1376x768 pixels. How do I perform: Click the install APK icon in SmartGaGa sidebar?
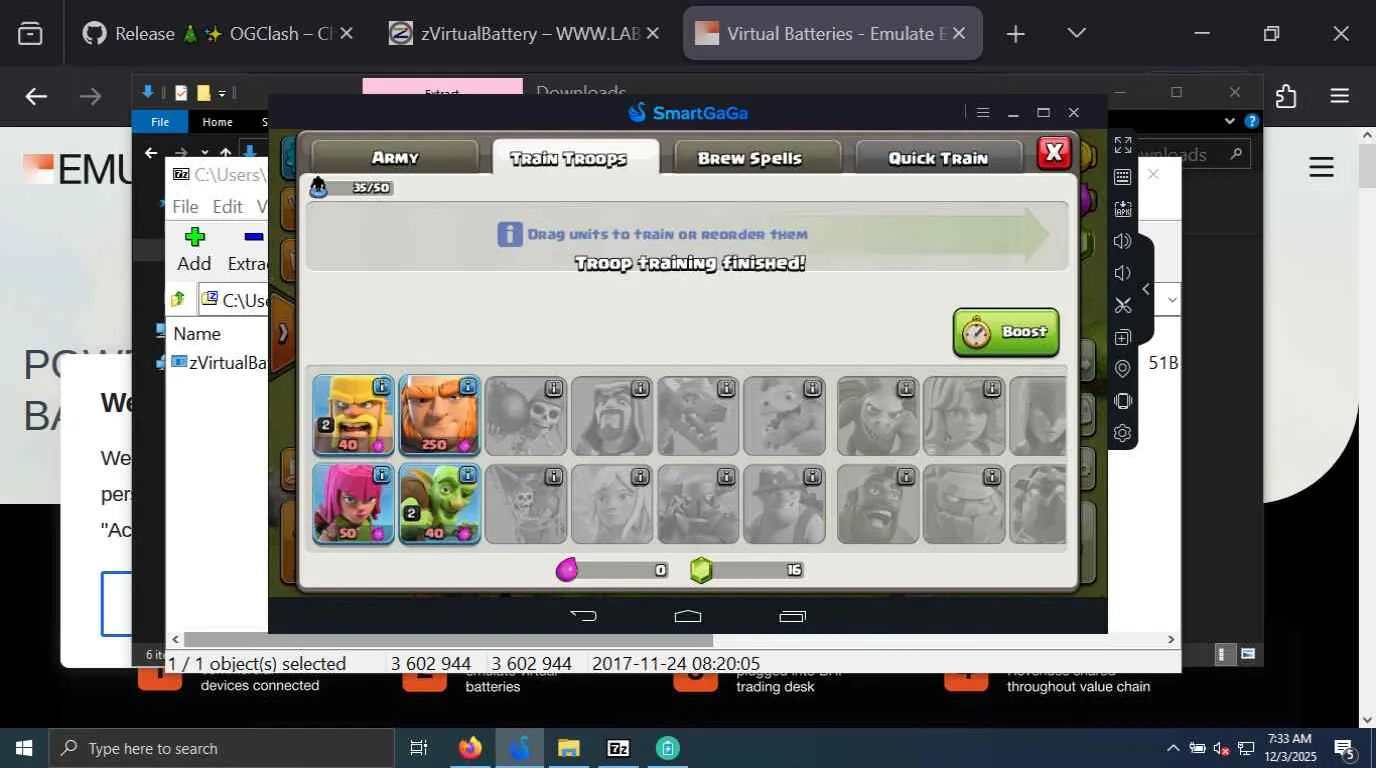click(x=1123, y=209)
